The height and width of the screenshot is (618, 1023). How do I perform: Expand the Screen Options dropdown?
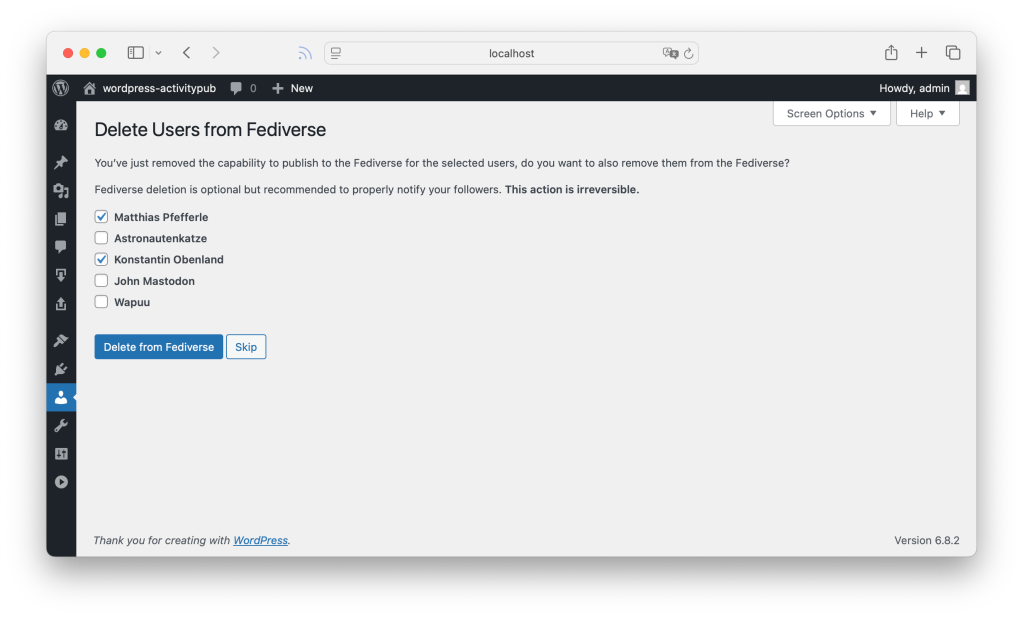(831, 114)
